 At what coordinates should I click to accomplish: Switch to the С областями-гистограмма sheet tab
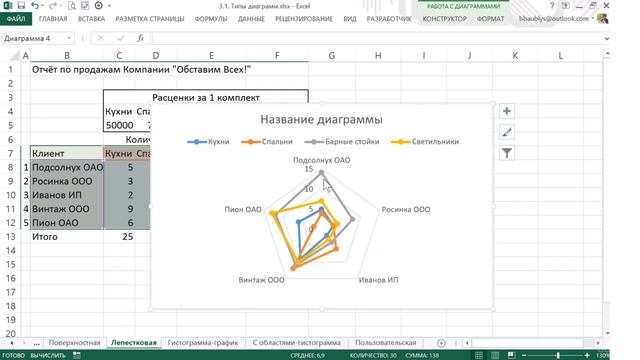[x=296, y=343]
